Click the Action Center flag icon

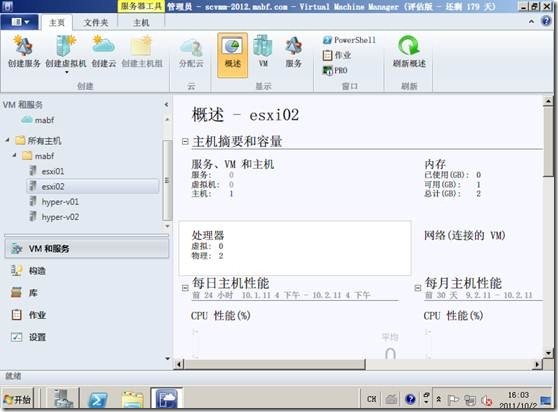pos(453,400)
